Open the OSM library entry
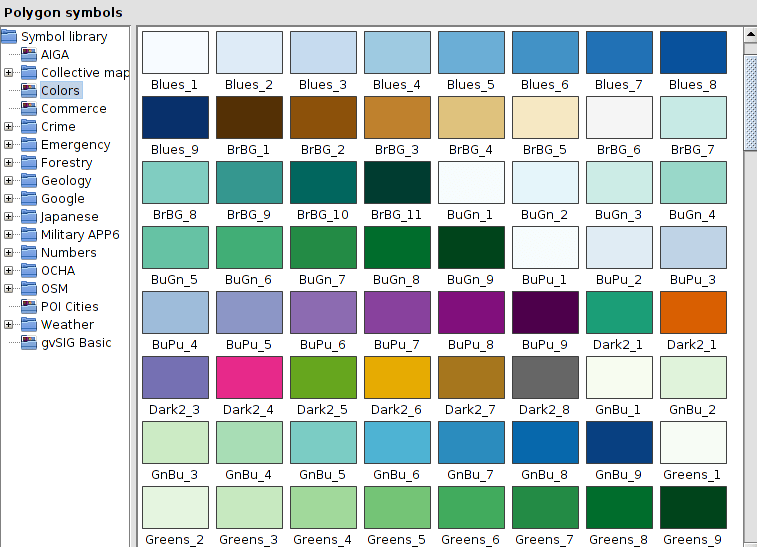Image resolution: width=757 pixels, height=547 pixels. click(x=54, y=289)
